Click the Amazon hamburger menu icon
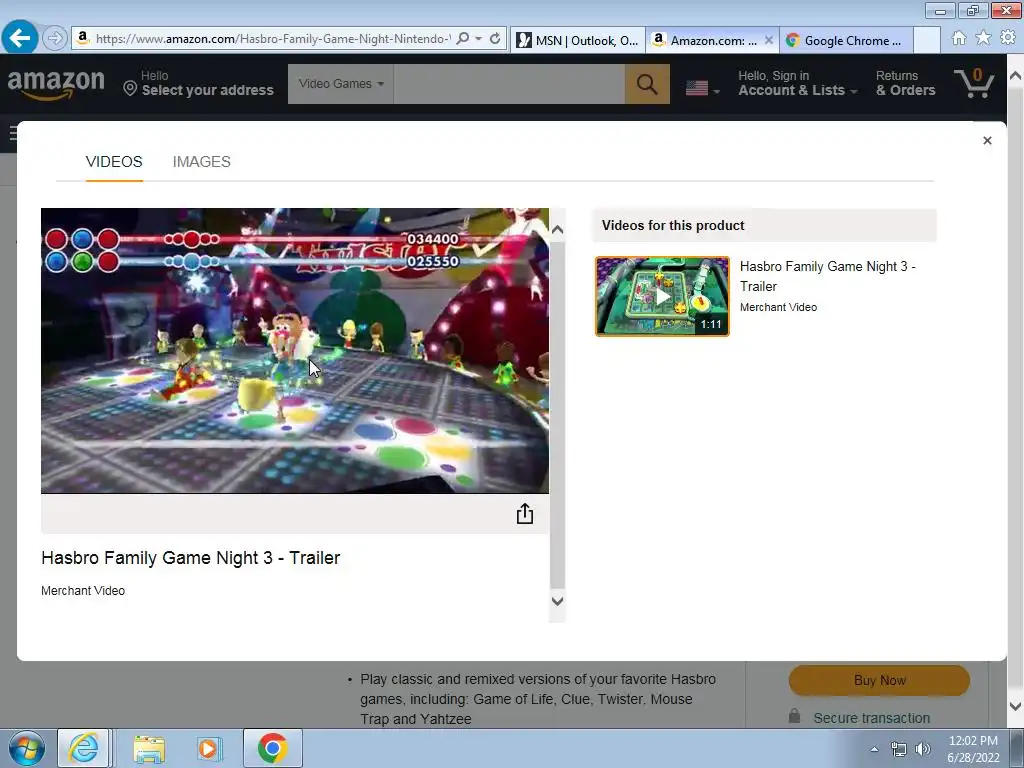This screenshot has height=768, width=1024. [x=12, y=135]
